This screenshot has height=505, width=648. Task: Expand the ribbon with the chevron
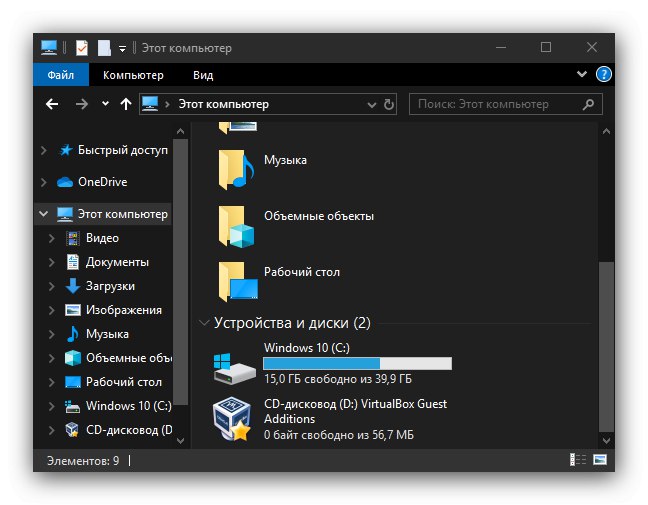(x=582, y=74)
